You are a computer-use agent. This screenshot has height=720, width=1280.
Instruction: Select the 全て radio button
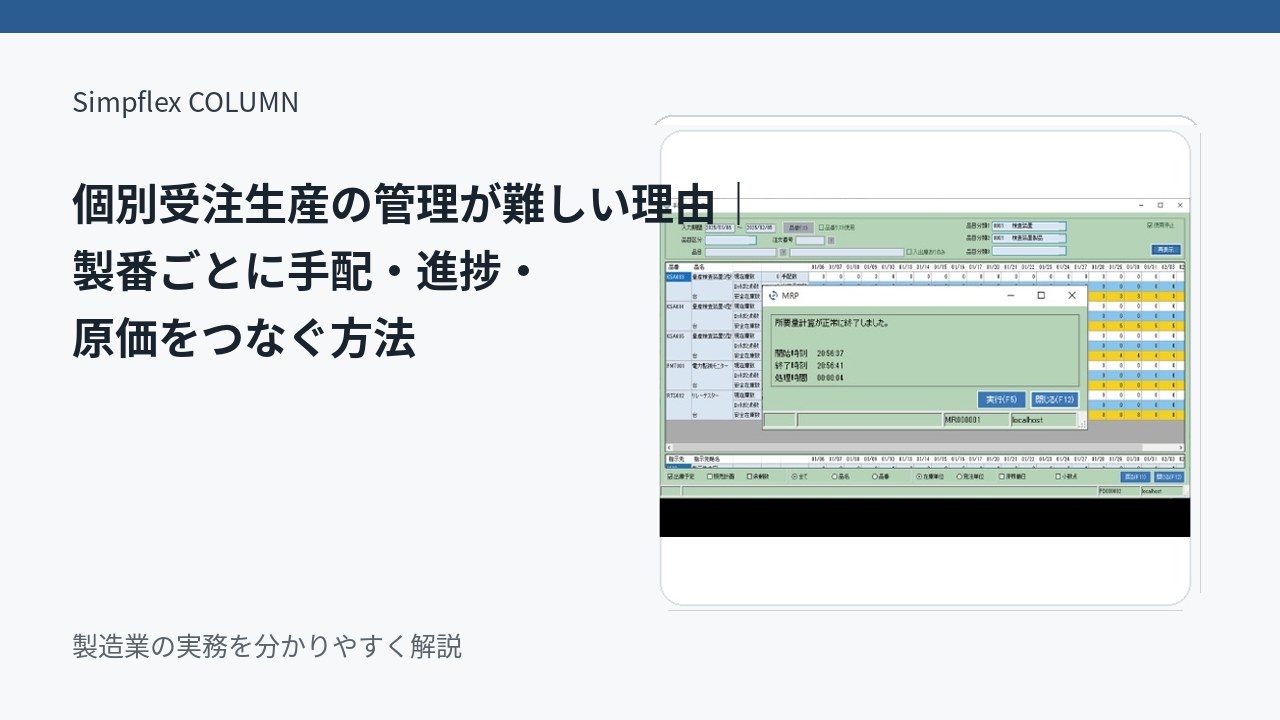coord(794,477)
